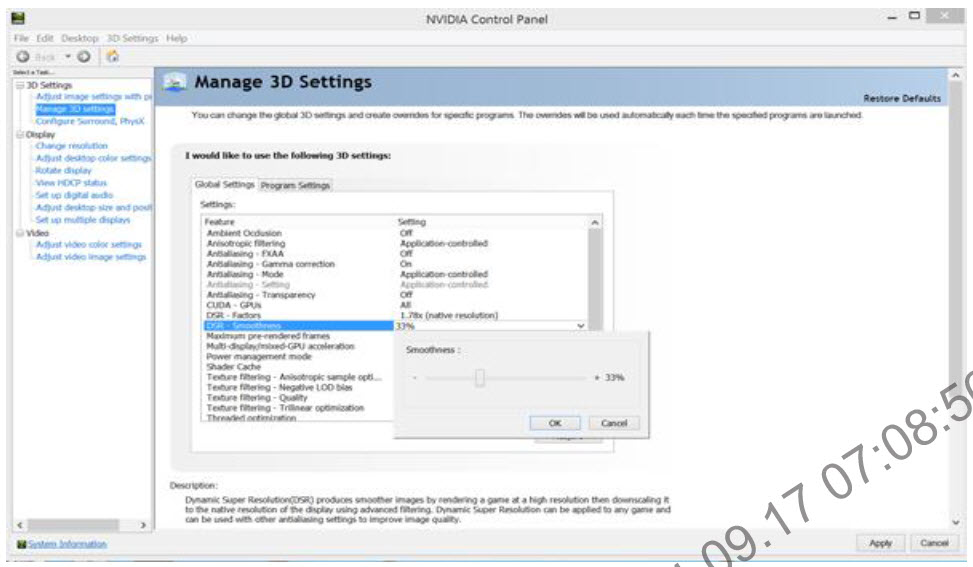
Task: Click the bottom-right Cancel button
Action: pyautogui.click(x=934, y=543)
